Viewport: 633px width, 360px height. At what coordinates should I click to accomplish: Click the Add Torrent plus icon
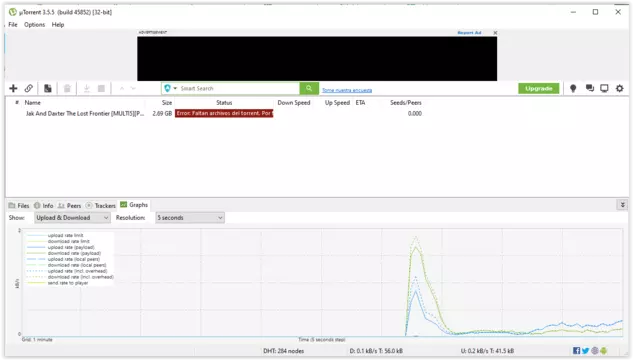click(x=13, y=88)
